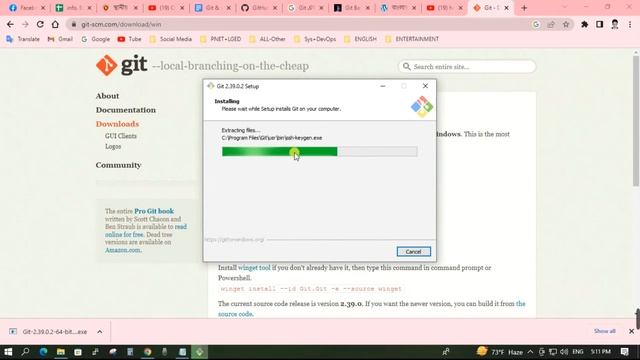The height and width of the screenshot is (360, 640).
Task: Open the winget tool link
Action: coord(254,268)
